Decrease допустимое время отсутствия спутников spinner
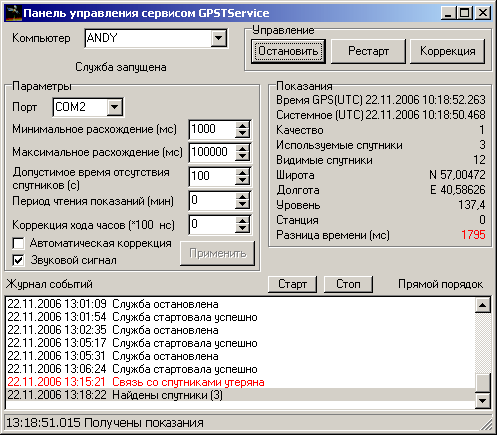Image resolution: width=497 pixels, height=435 pixels. click(242, 181)
